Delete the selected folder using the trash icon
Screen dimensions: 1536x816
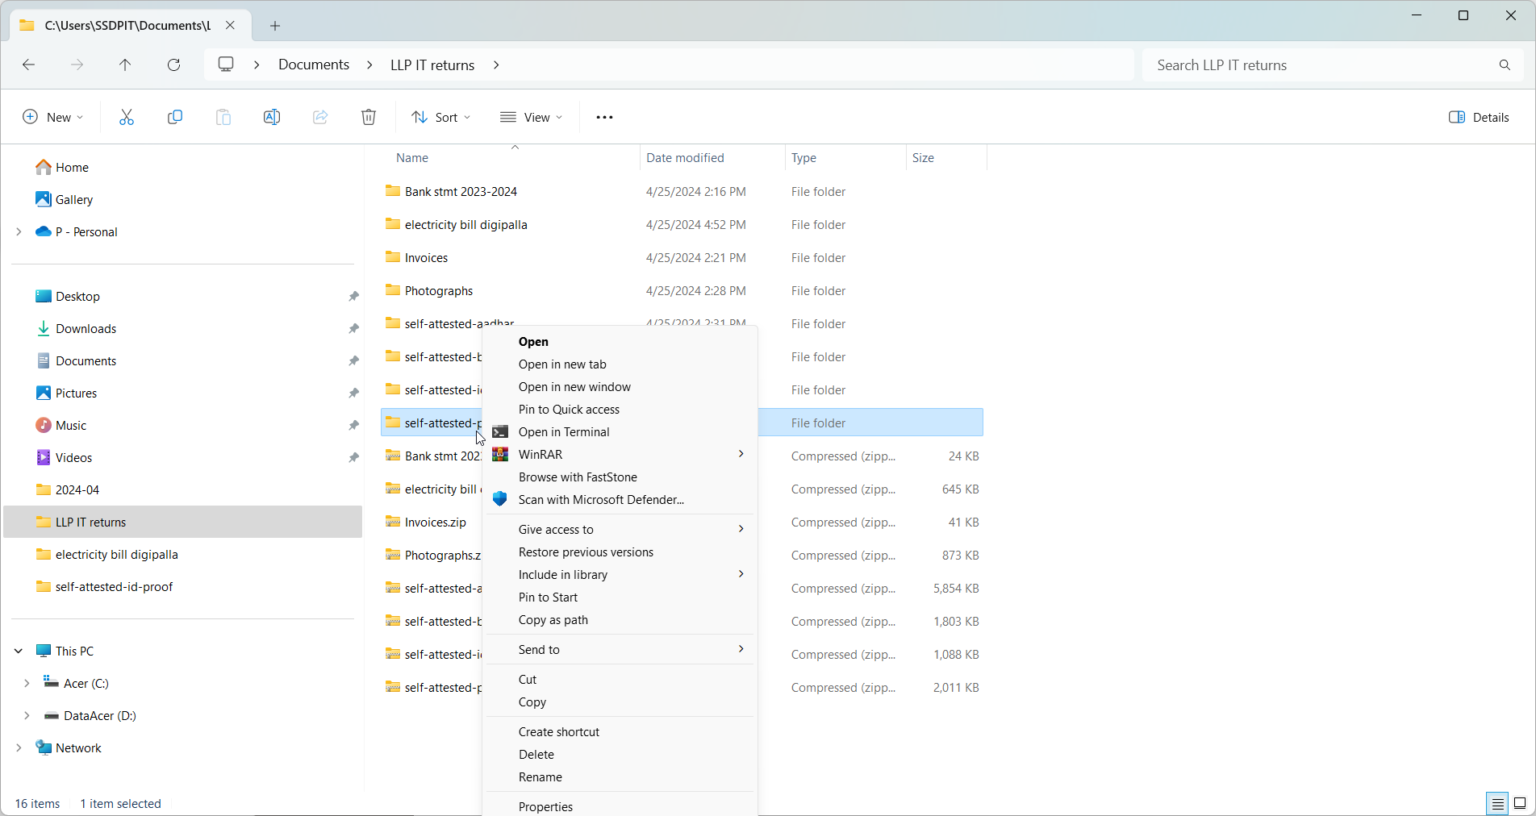point(368,117)
